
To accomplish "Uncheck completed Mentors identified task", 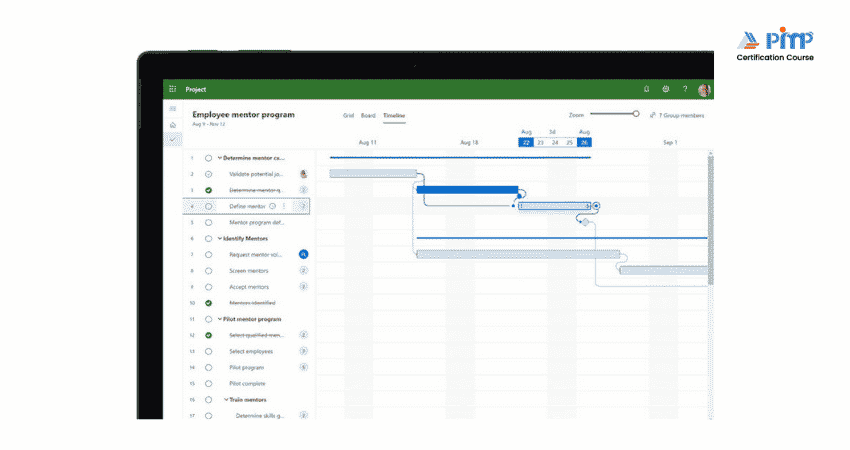I will (x=208, y=303).
